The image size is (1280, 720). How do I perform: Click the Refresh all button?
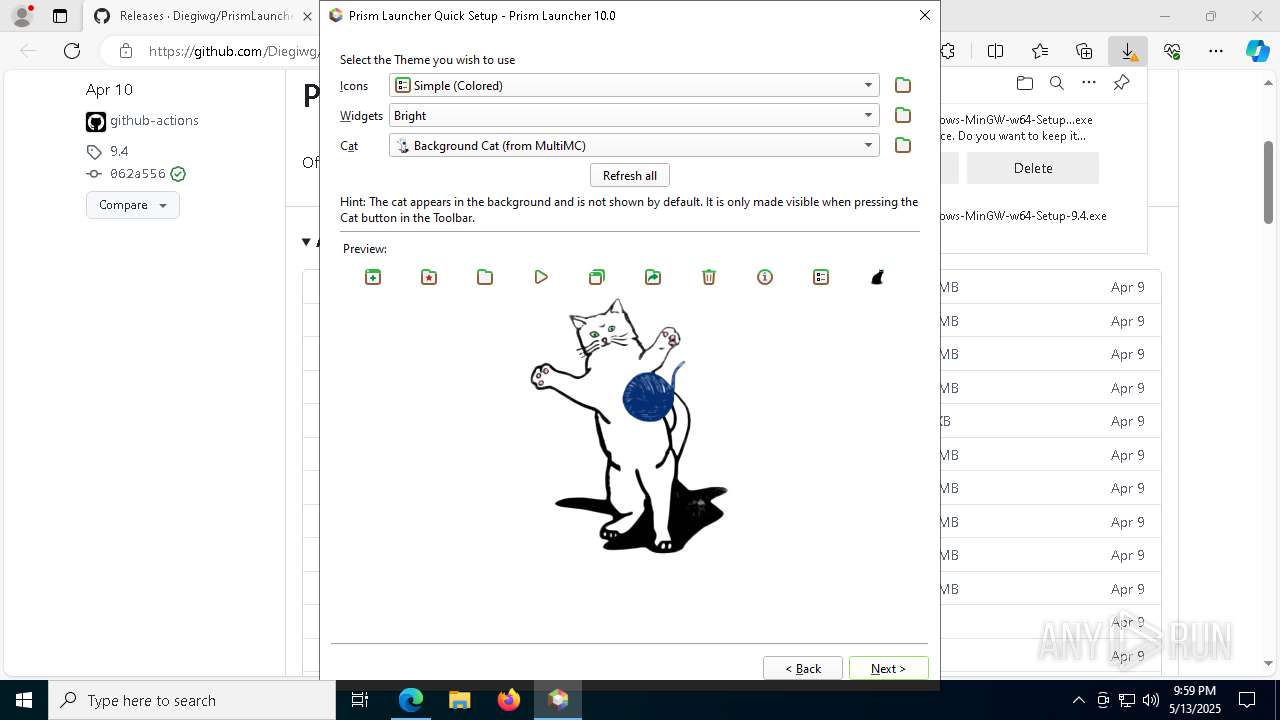(630, 176)
